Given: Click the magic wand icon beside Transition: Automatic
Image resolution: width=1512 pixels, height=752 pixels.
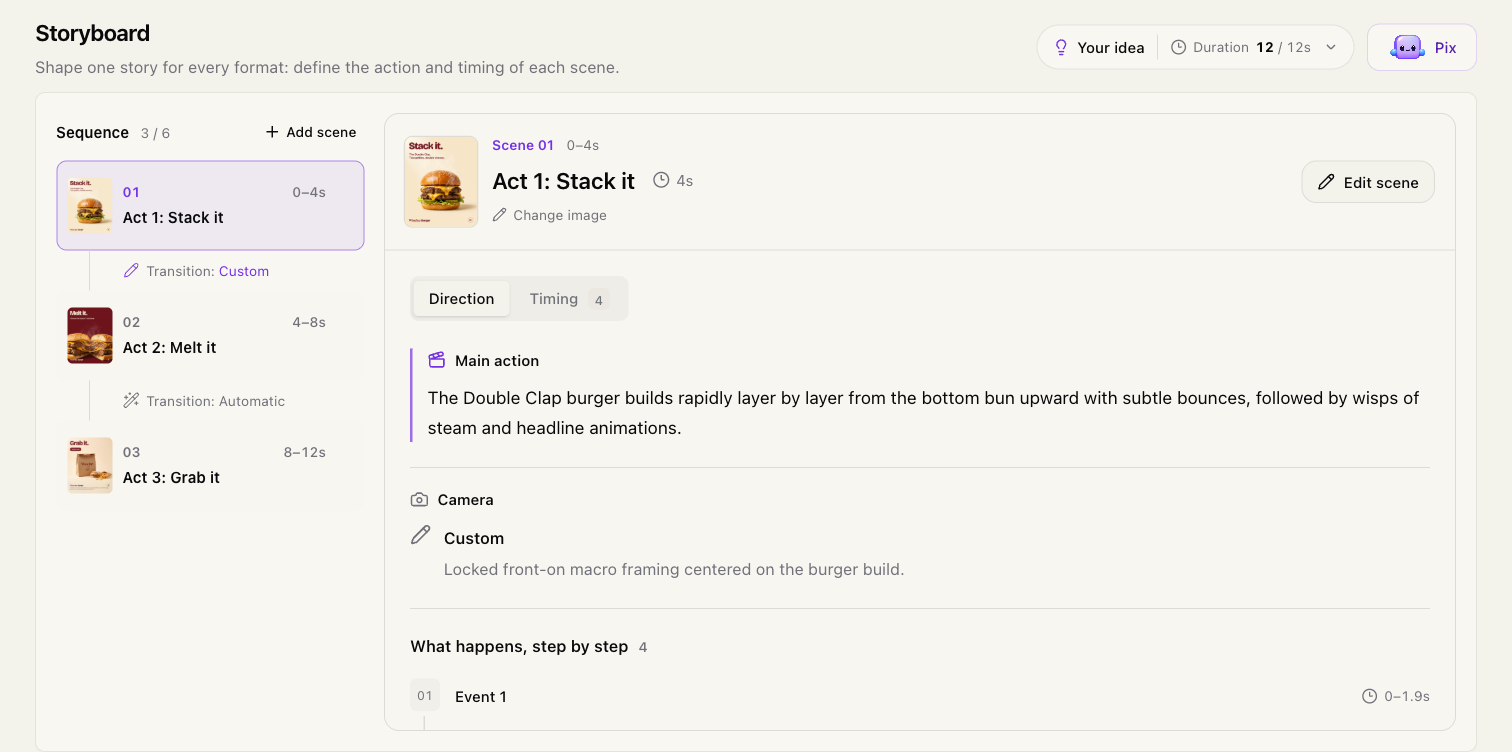Looking at the screenshot, I should pyautogui.click(x=131, y=400).
